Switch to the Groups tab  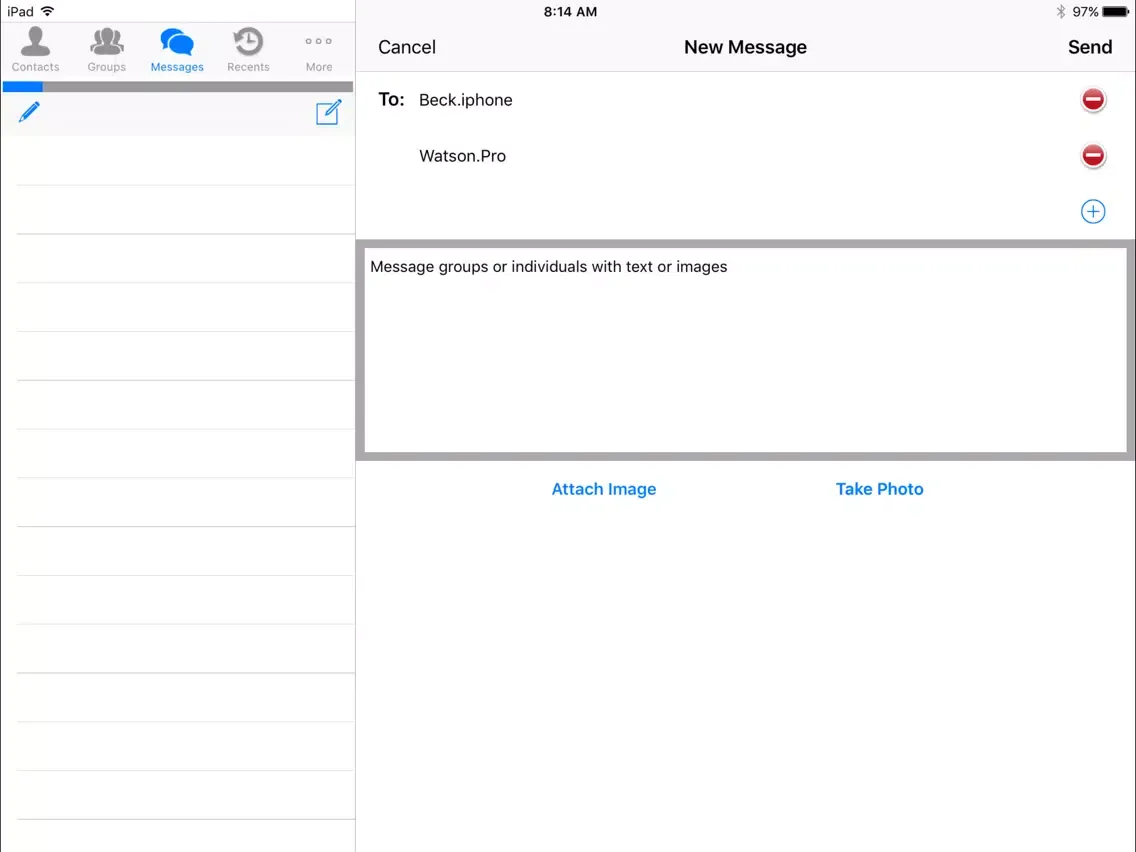click(106, 49)
